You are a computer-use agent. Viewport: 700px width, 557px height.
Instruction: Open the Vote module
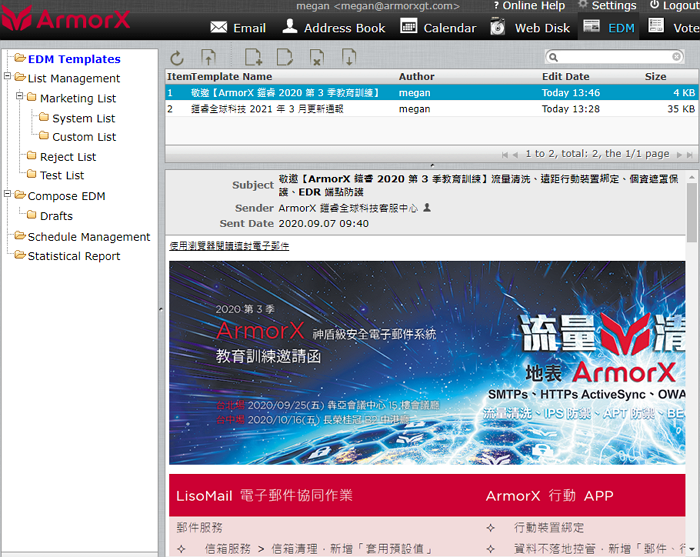coord(673,27)
